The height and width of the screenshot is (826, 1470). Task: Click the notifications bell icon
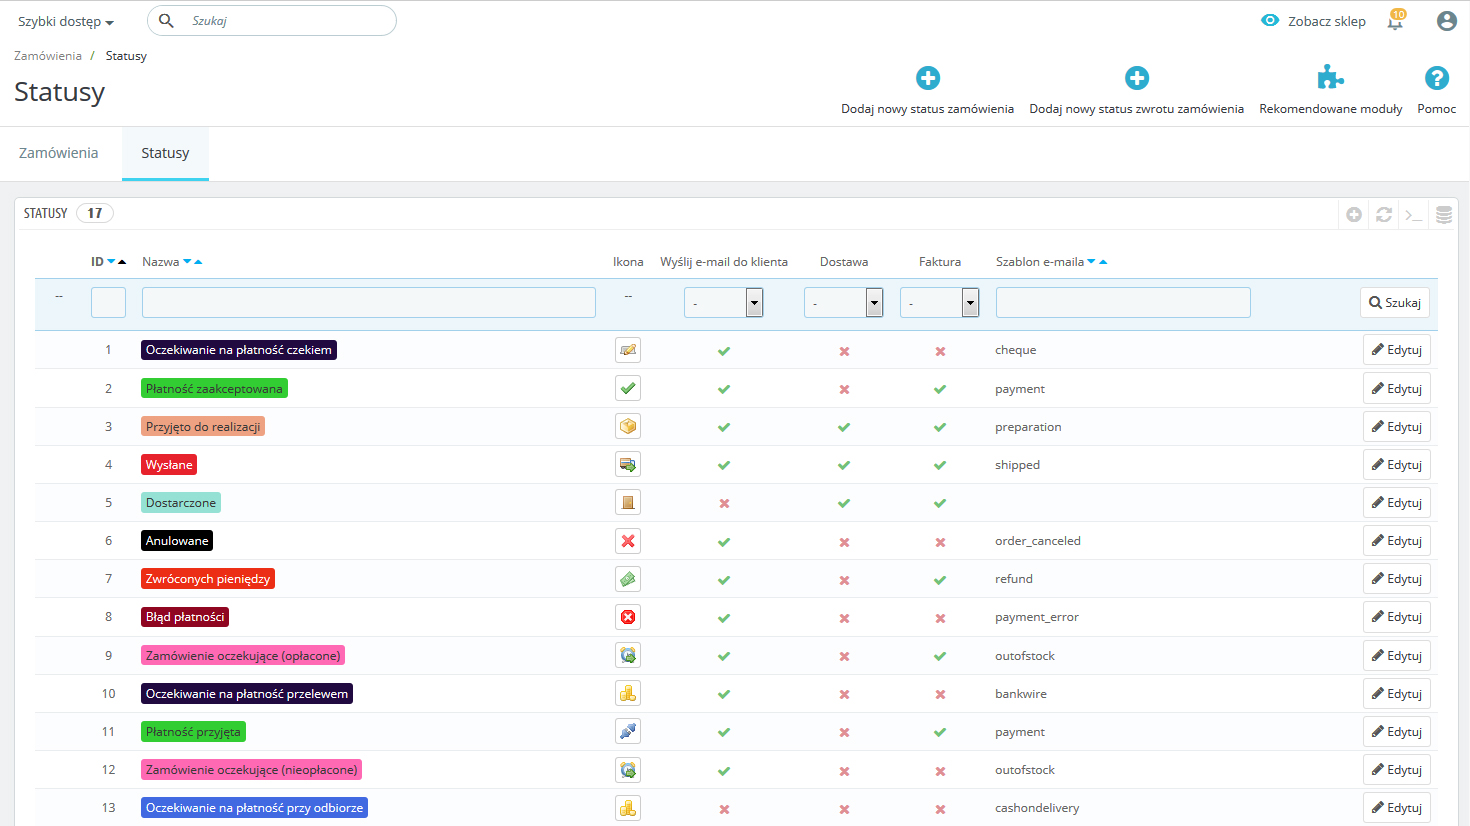(1395, 21)
